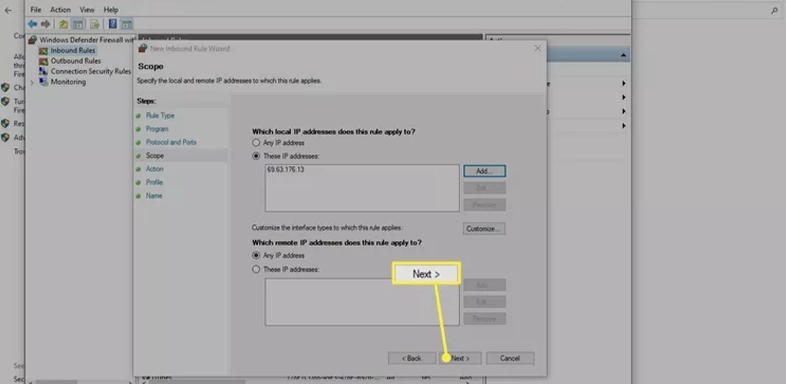786x384 pixels.
Task: Open the Help menu
Action: [x=111, y=10]
